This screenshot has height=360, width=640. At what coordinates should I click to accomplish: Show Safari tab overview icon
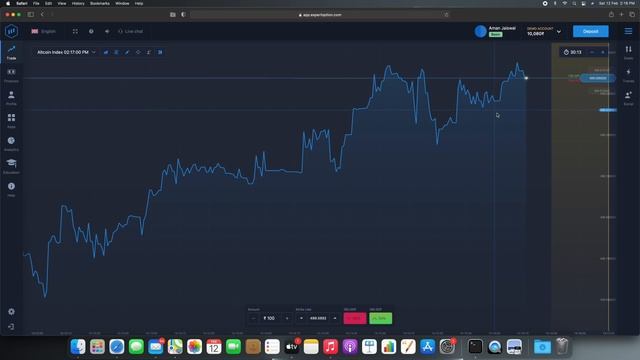[x=632, y=14]
